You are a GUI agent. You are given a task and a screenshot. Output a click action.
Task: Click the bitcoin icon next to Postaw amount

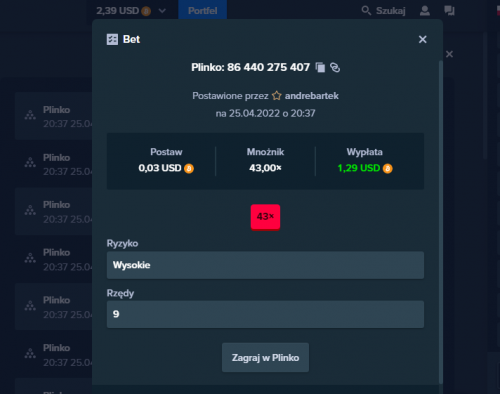189,168
